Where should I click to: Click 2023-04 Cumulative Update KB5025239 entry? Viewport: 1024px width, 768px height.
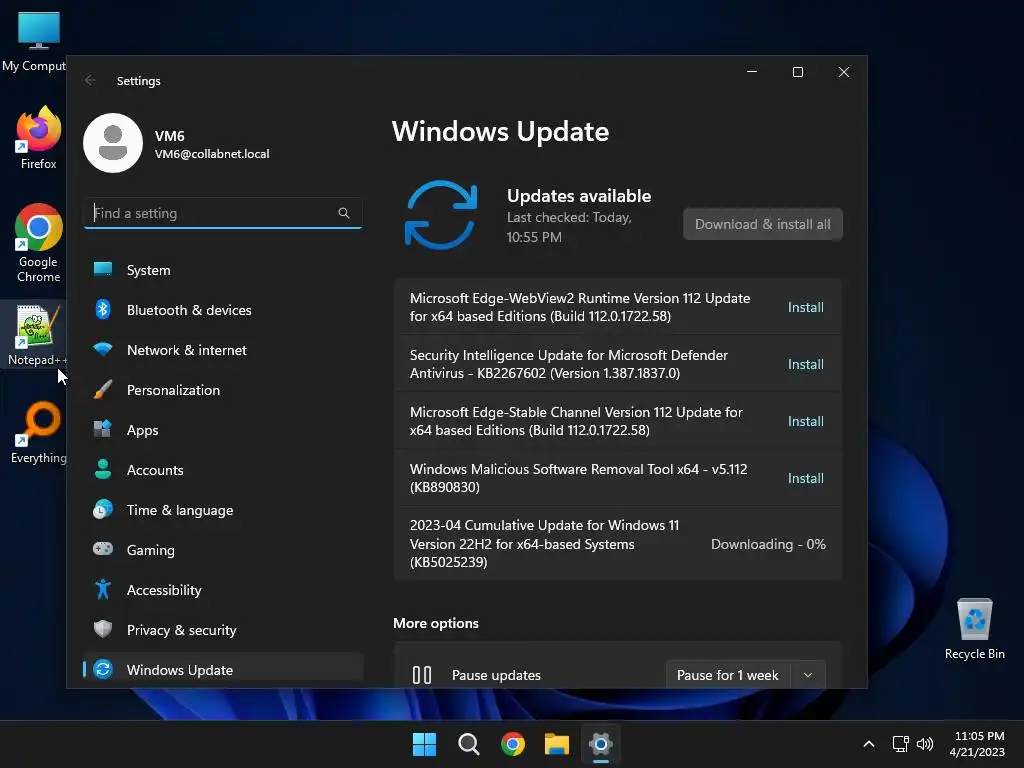[x=617, y=543]
